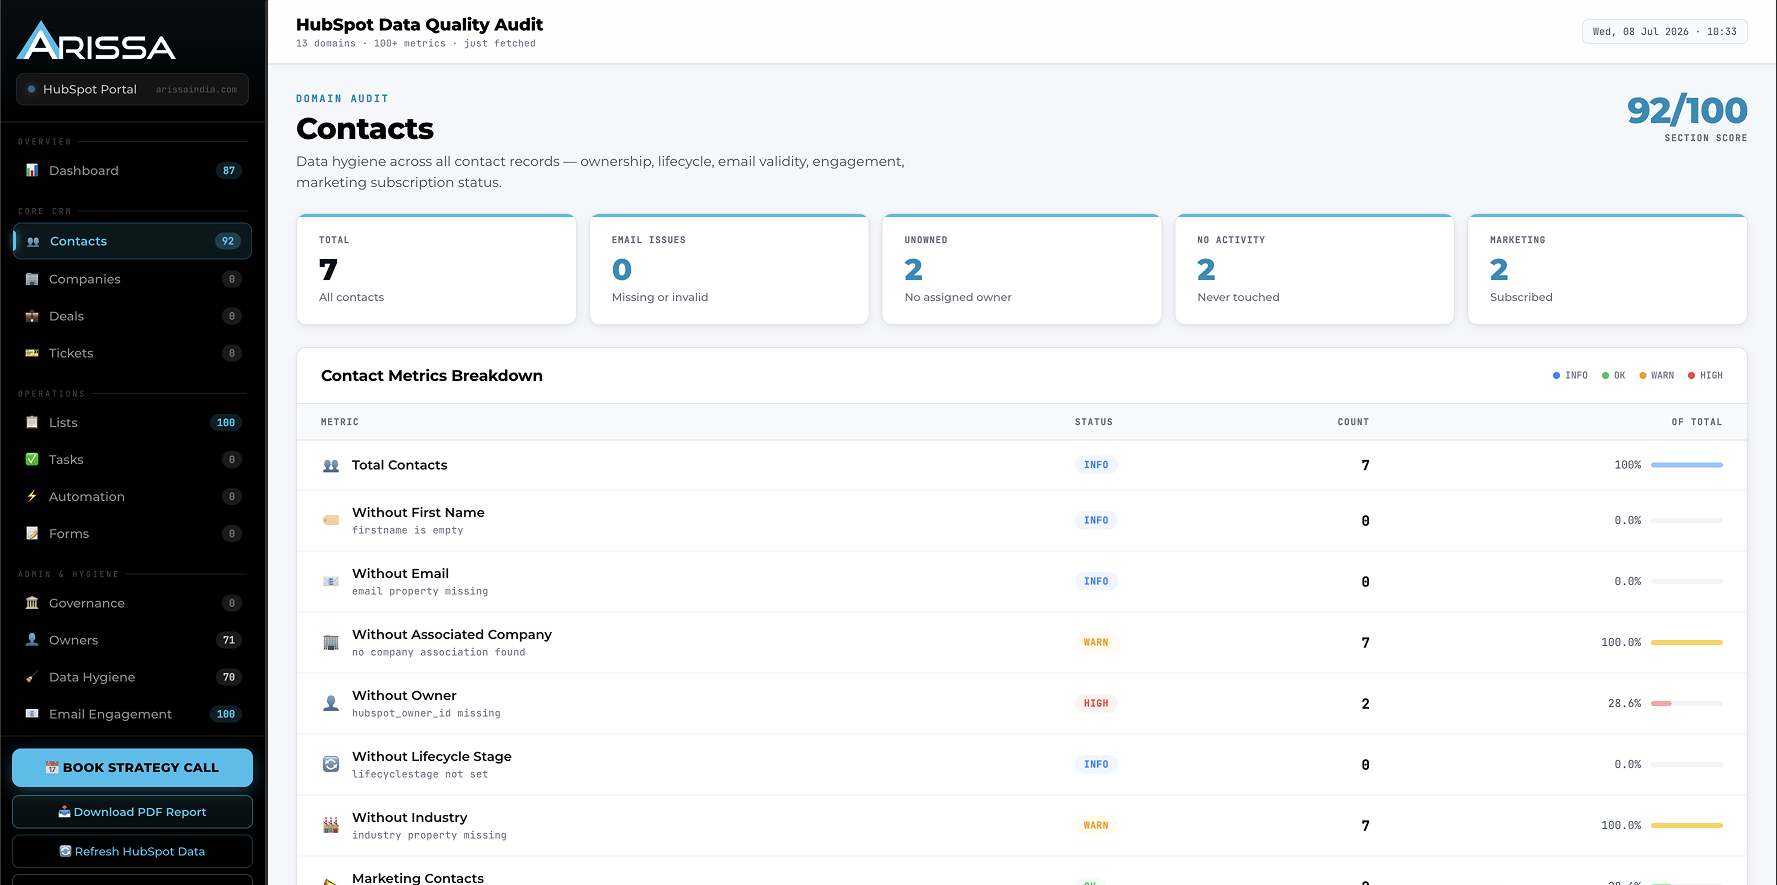The width and height of the screenshot is (1777, 885).
Task: Click the Contact Metrics Breakdown heading
Action: 432,376
